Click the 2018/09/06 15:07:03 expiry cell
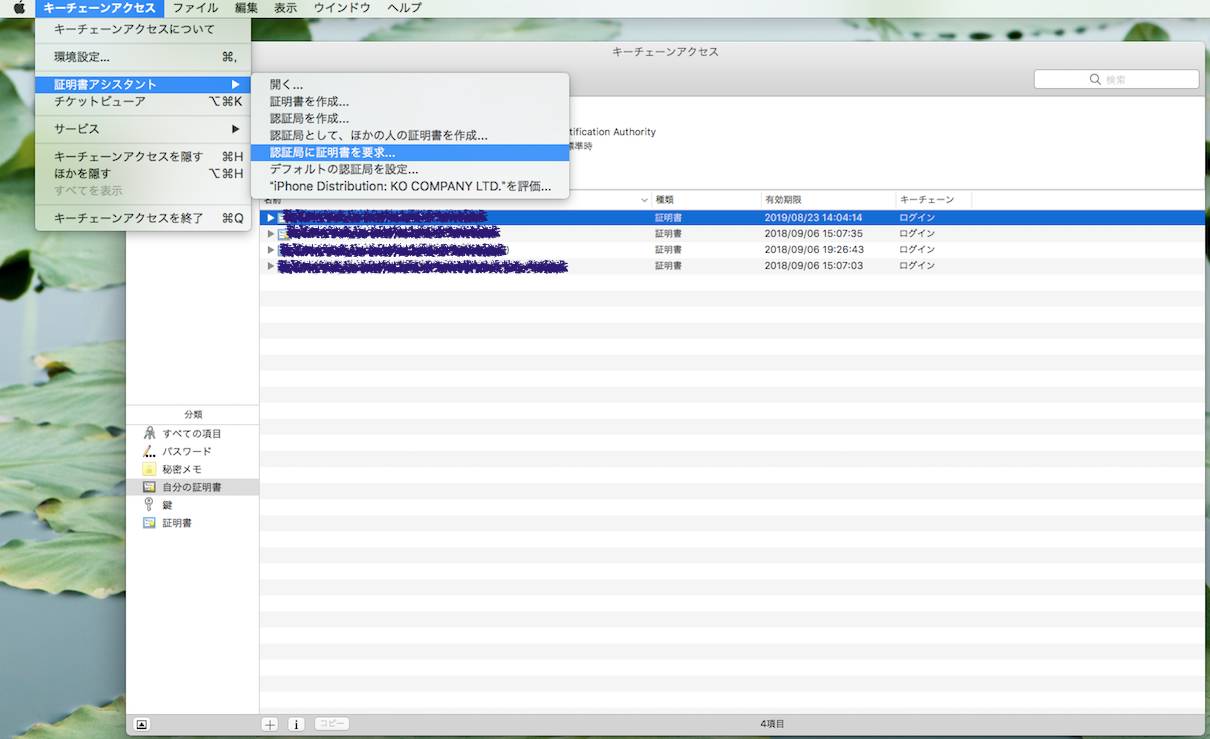Image resolution: width=1210 pixels, height=739 pixels. [x=813, y=266]
